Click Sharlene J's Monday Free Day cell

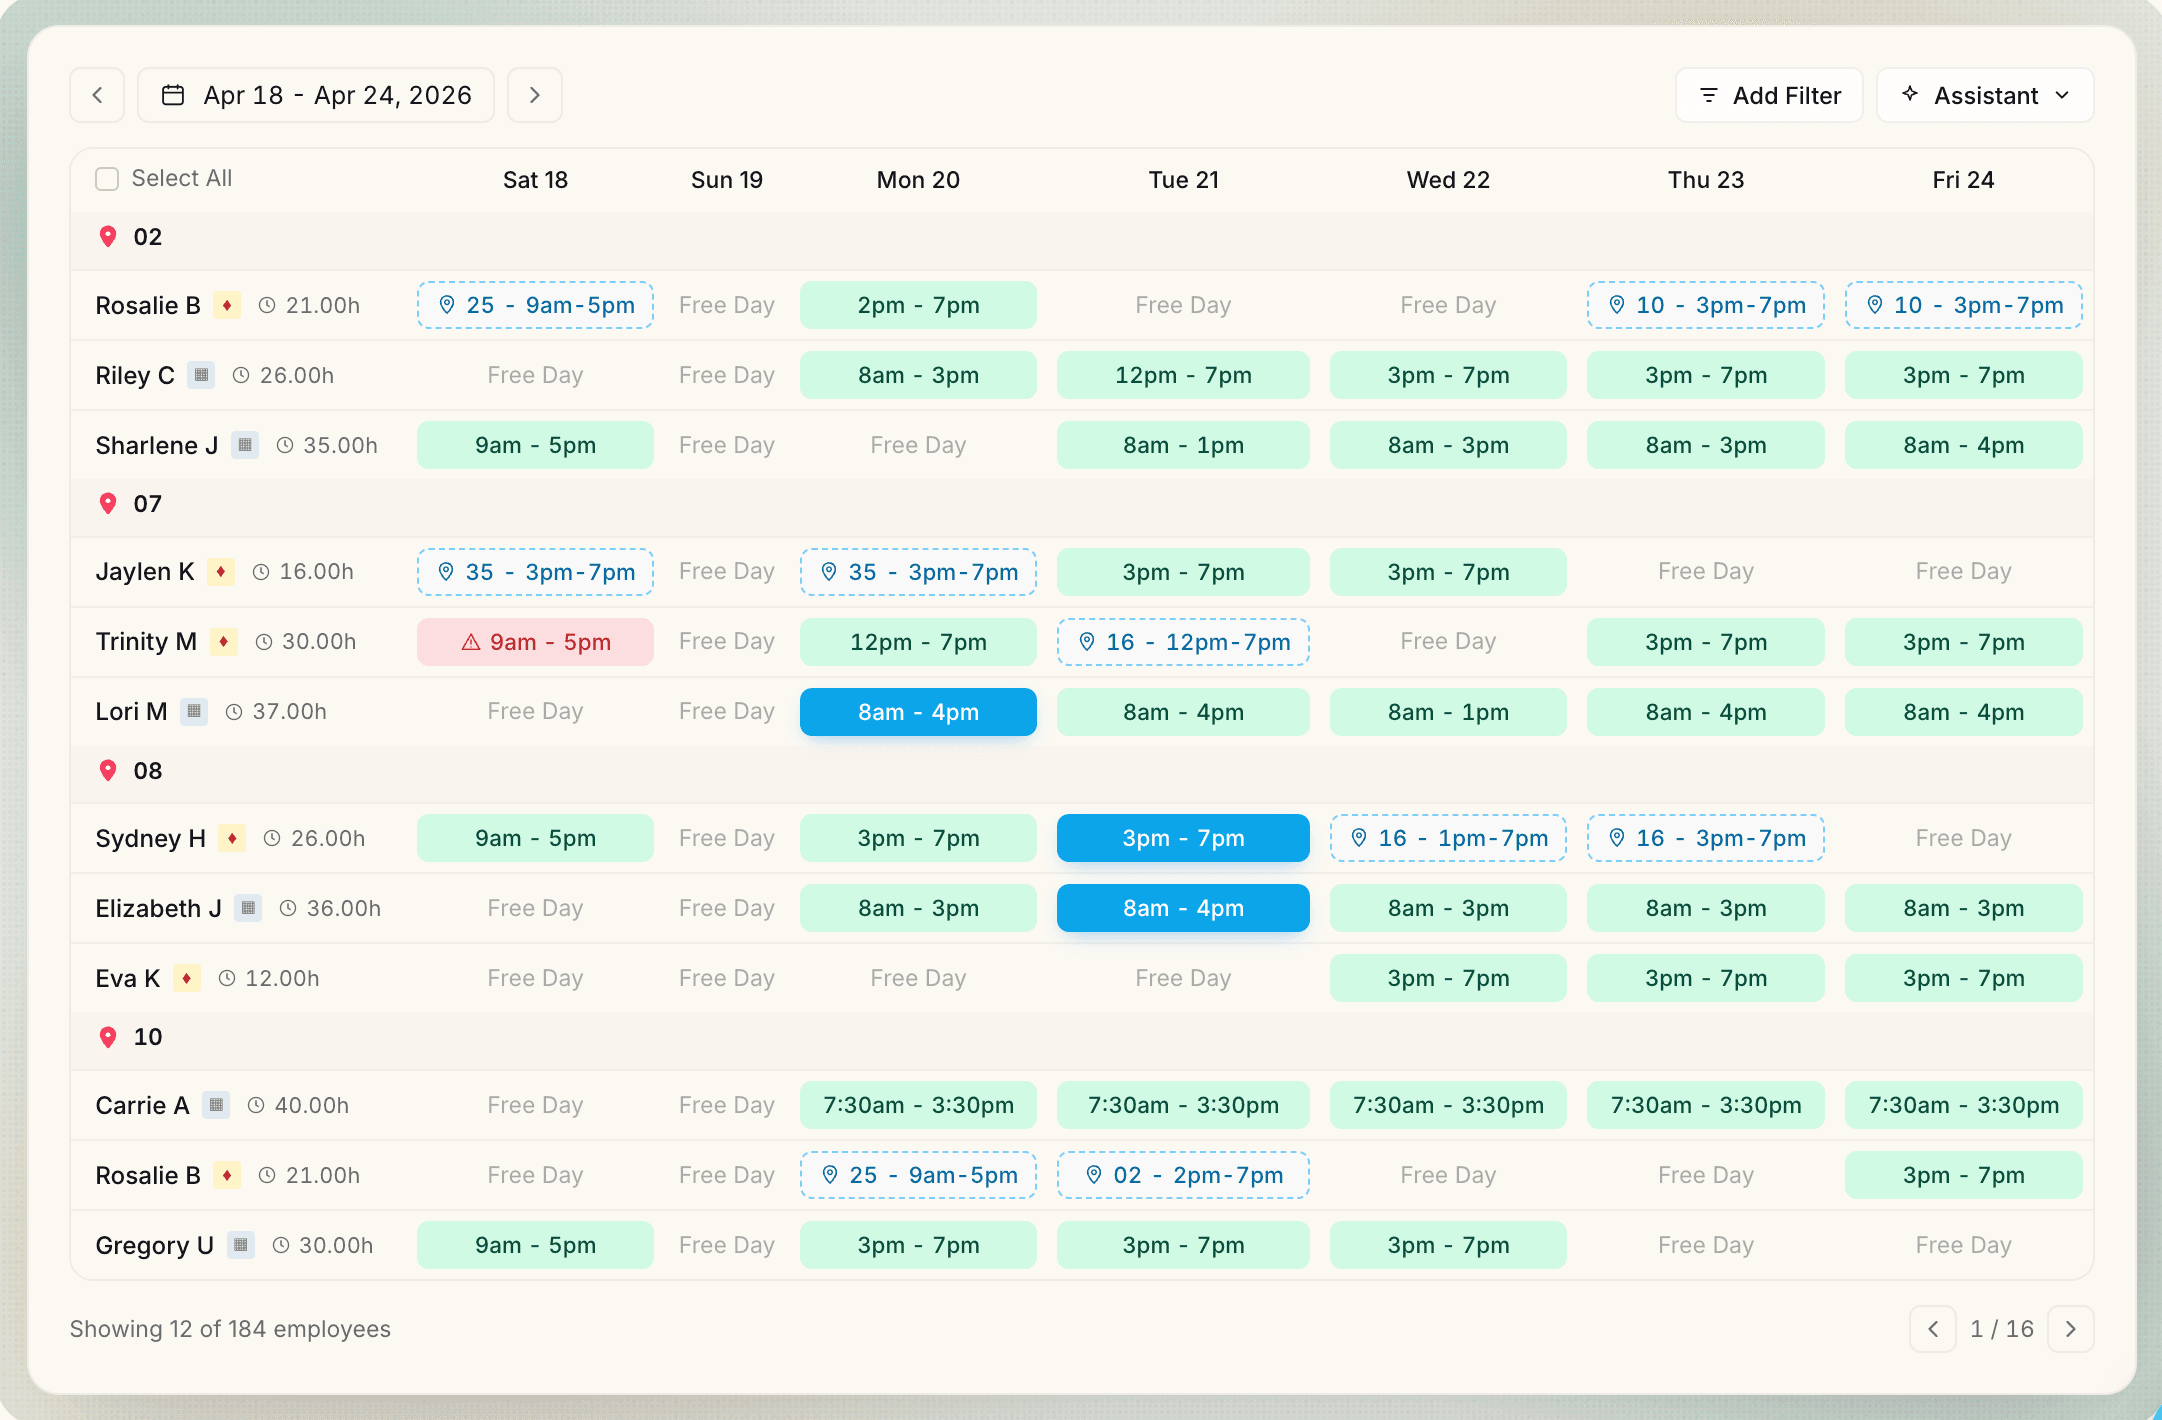tap(918, 445)
